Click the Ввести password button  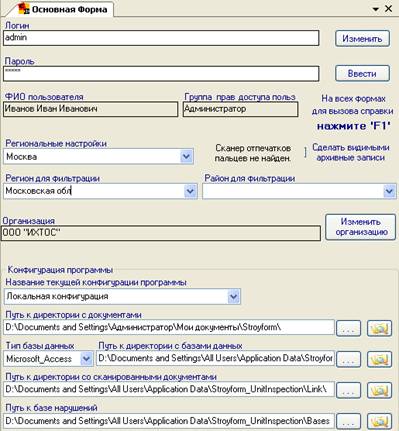(362, 73)
